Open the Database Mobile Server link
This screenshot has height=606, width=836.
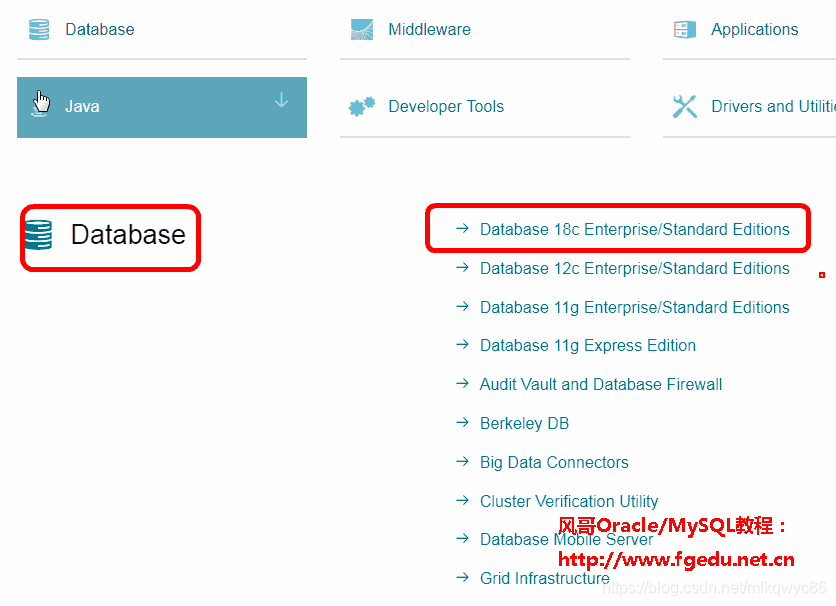(566, 539)
